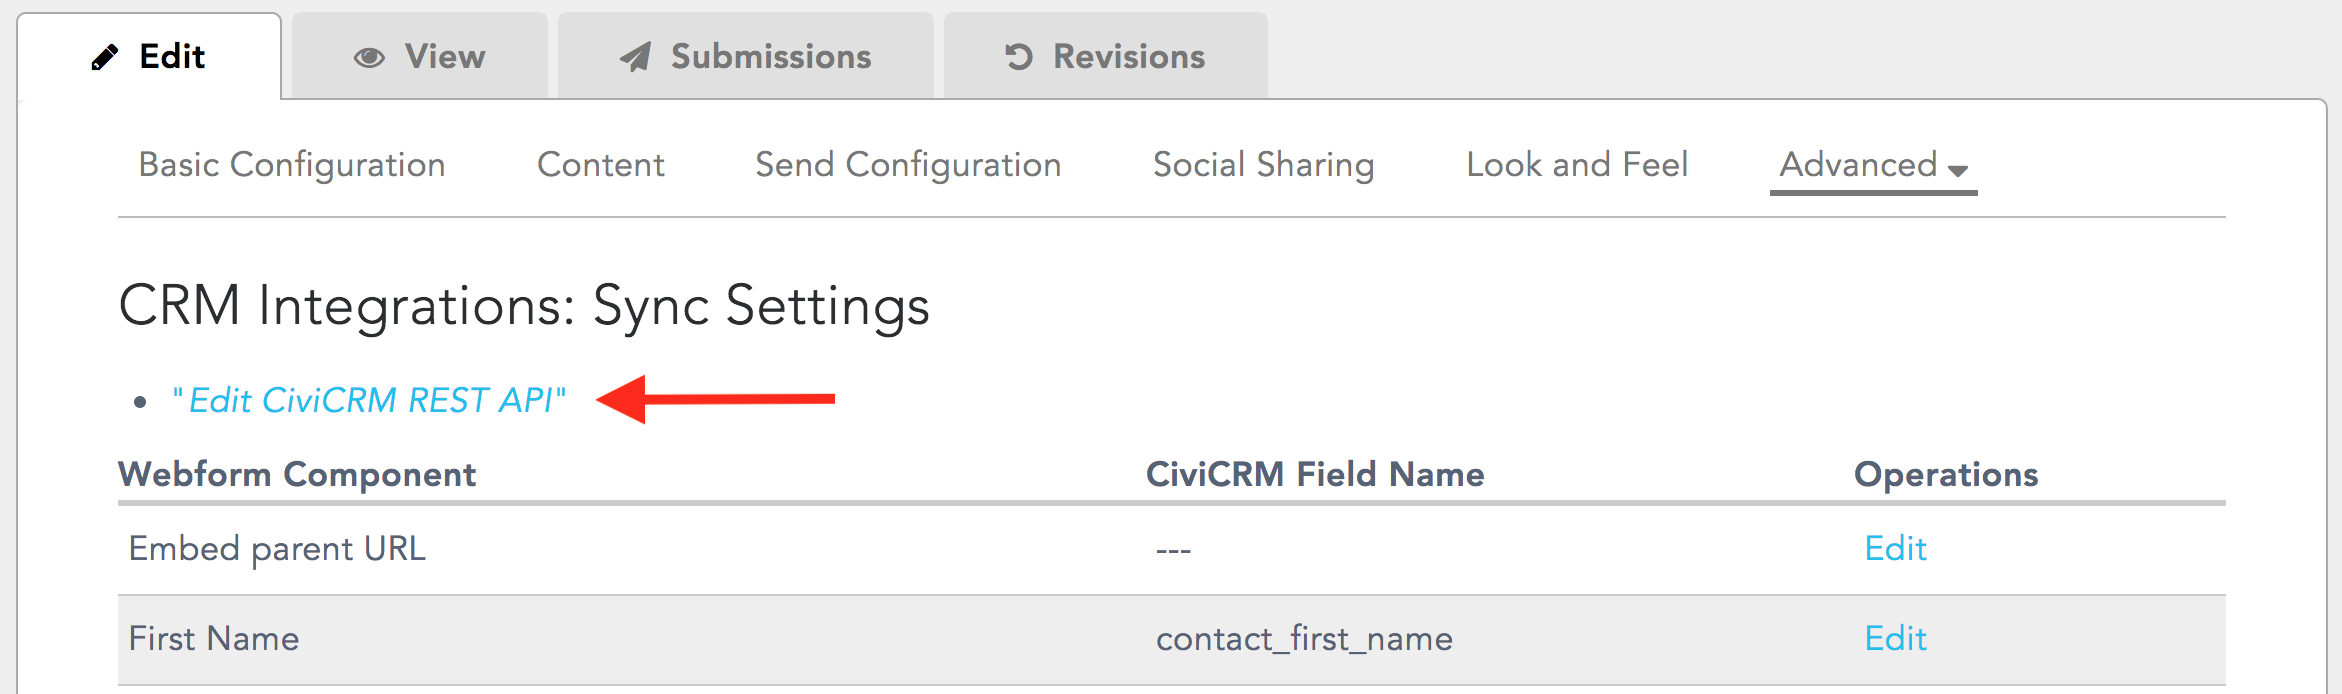2342x694 pixels.
Task: Edit the First Name field mapping
Action: (1895, 638)
